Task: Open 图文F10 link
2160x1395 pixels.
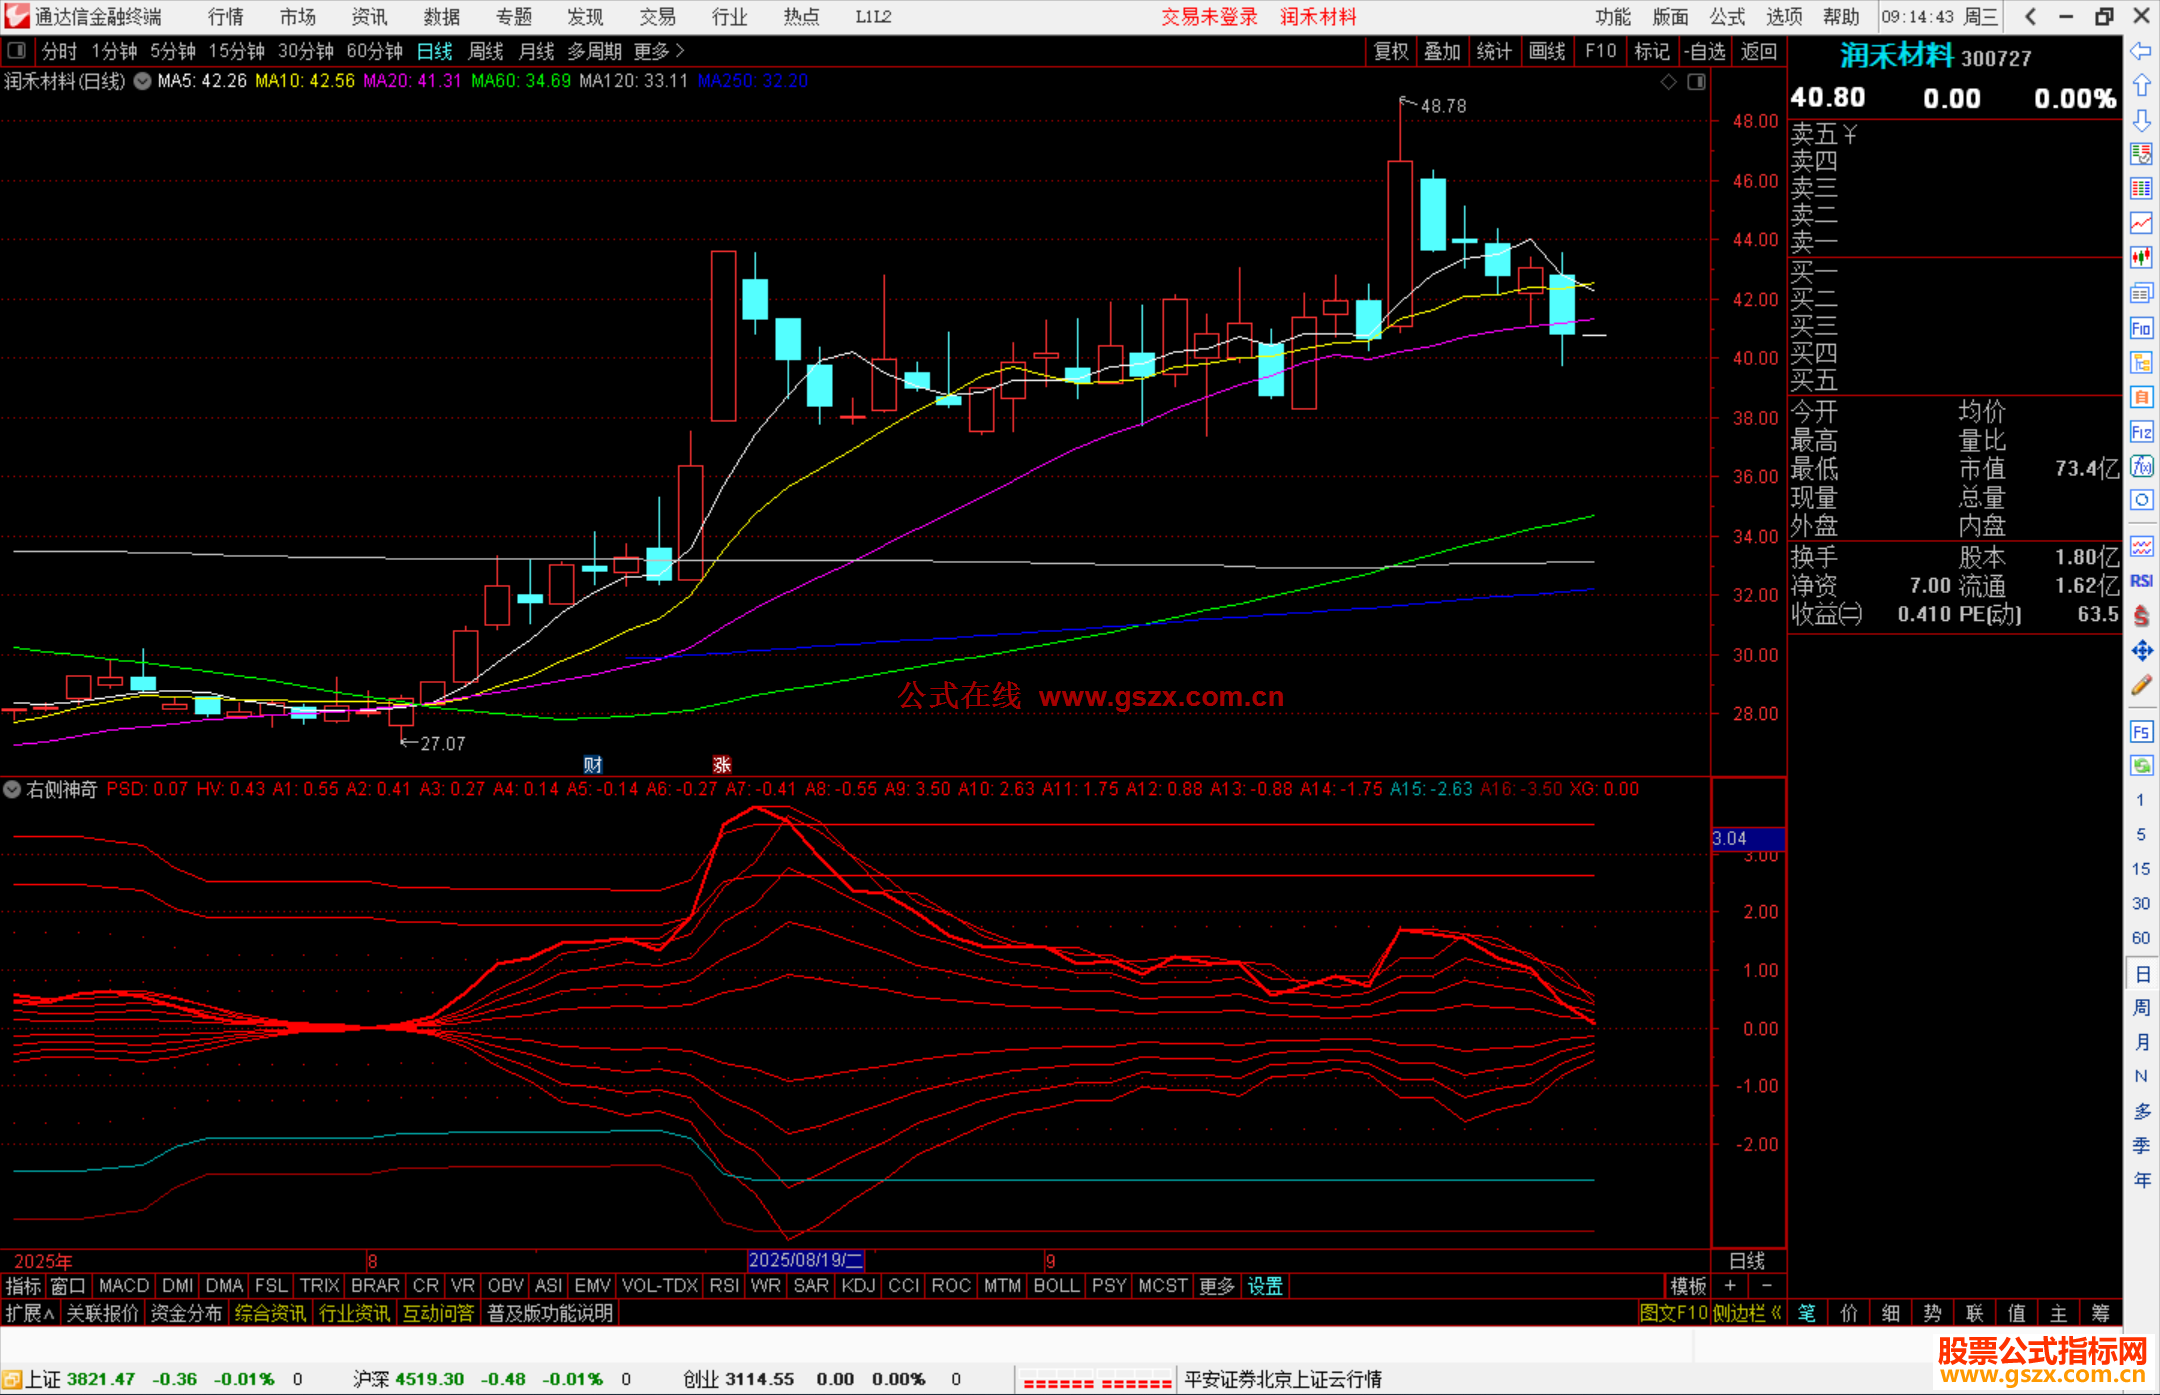Action: 1674,1313
